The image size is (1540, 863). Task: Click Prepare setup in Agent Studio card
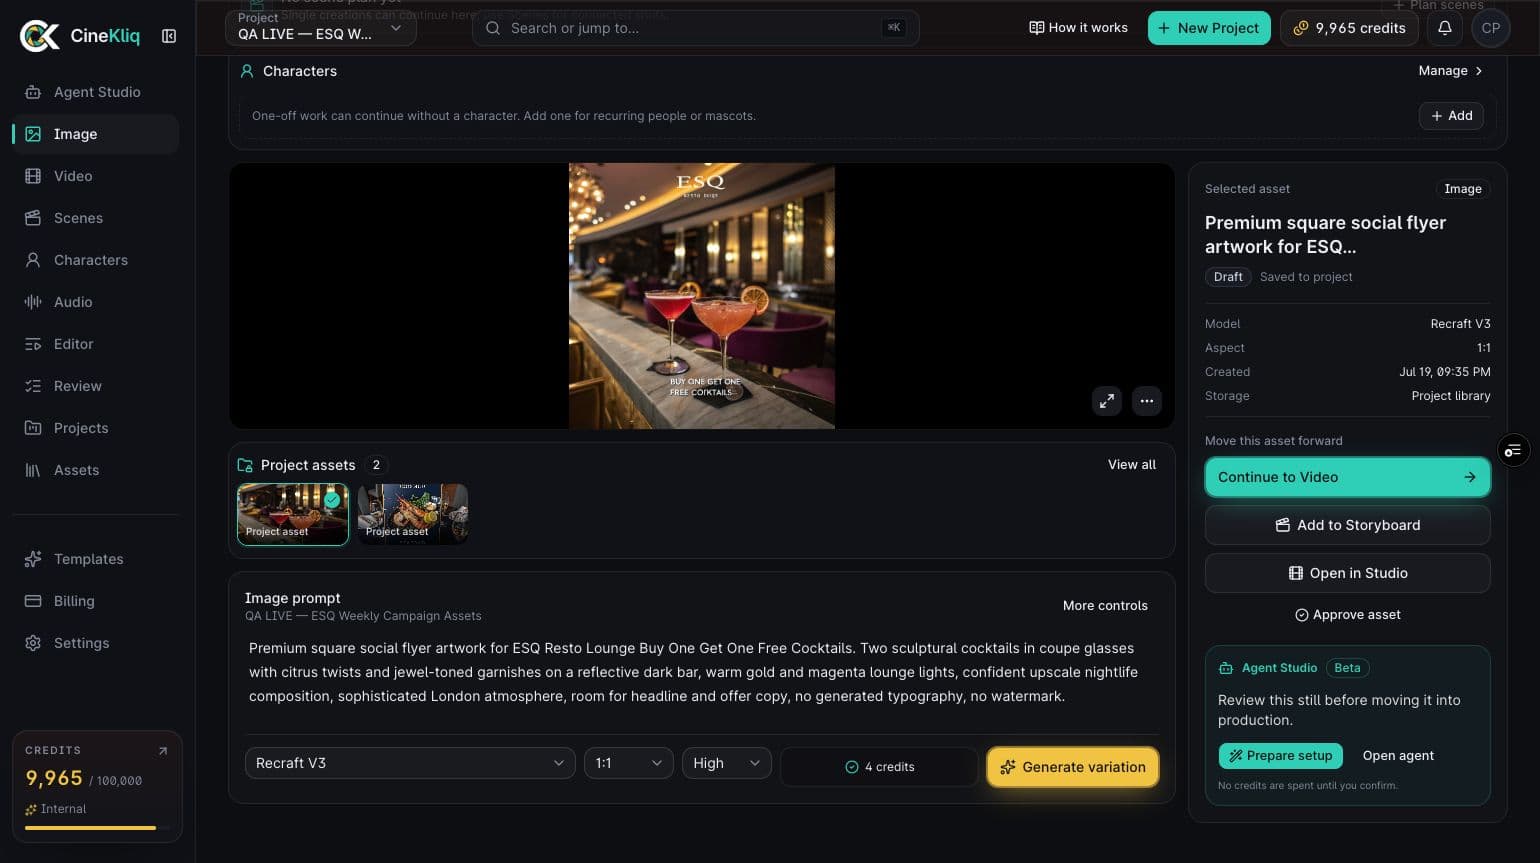[1281, 756]
